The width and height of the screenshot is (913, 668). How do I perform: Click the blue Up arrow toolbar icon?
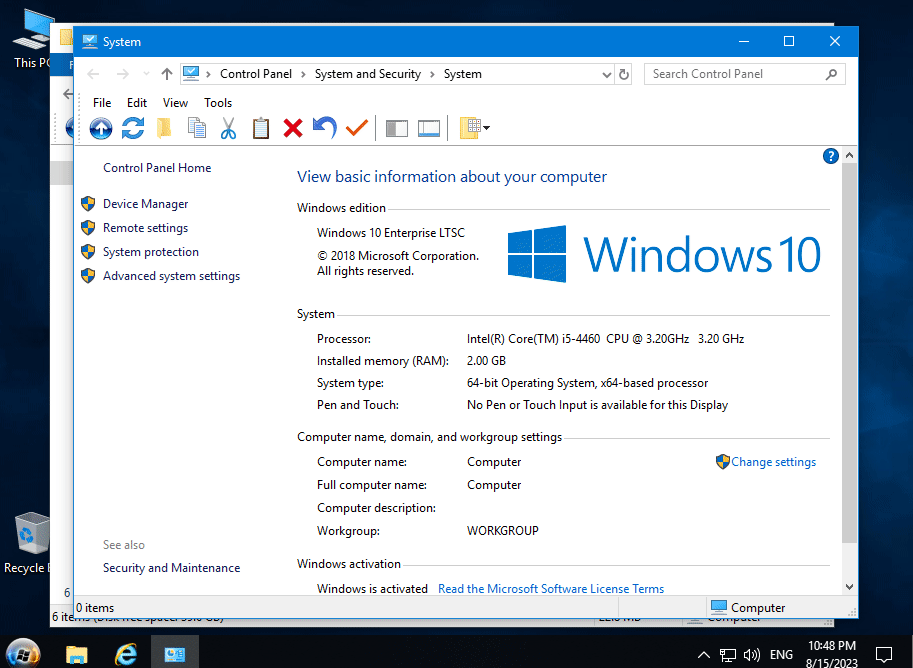(101, 128)
